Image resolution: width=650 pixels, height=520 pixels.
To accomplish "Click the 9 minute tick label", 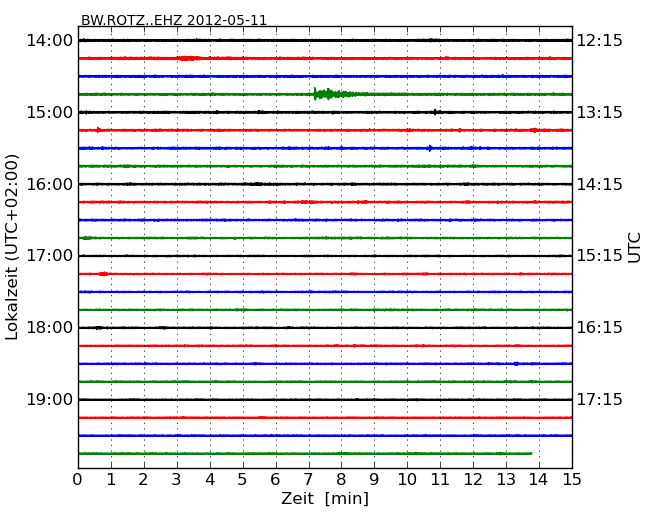I will (374, 480).
